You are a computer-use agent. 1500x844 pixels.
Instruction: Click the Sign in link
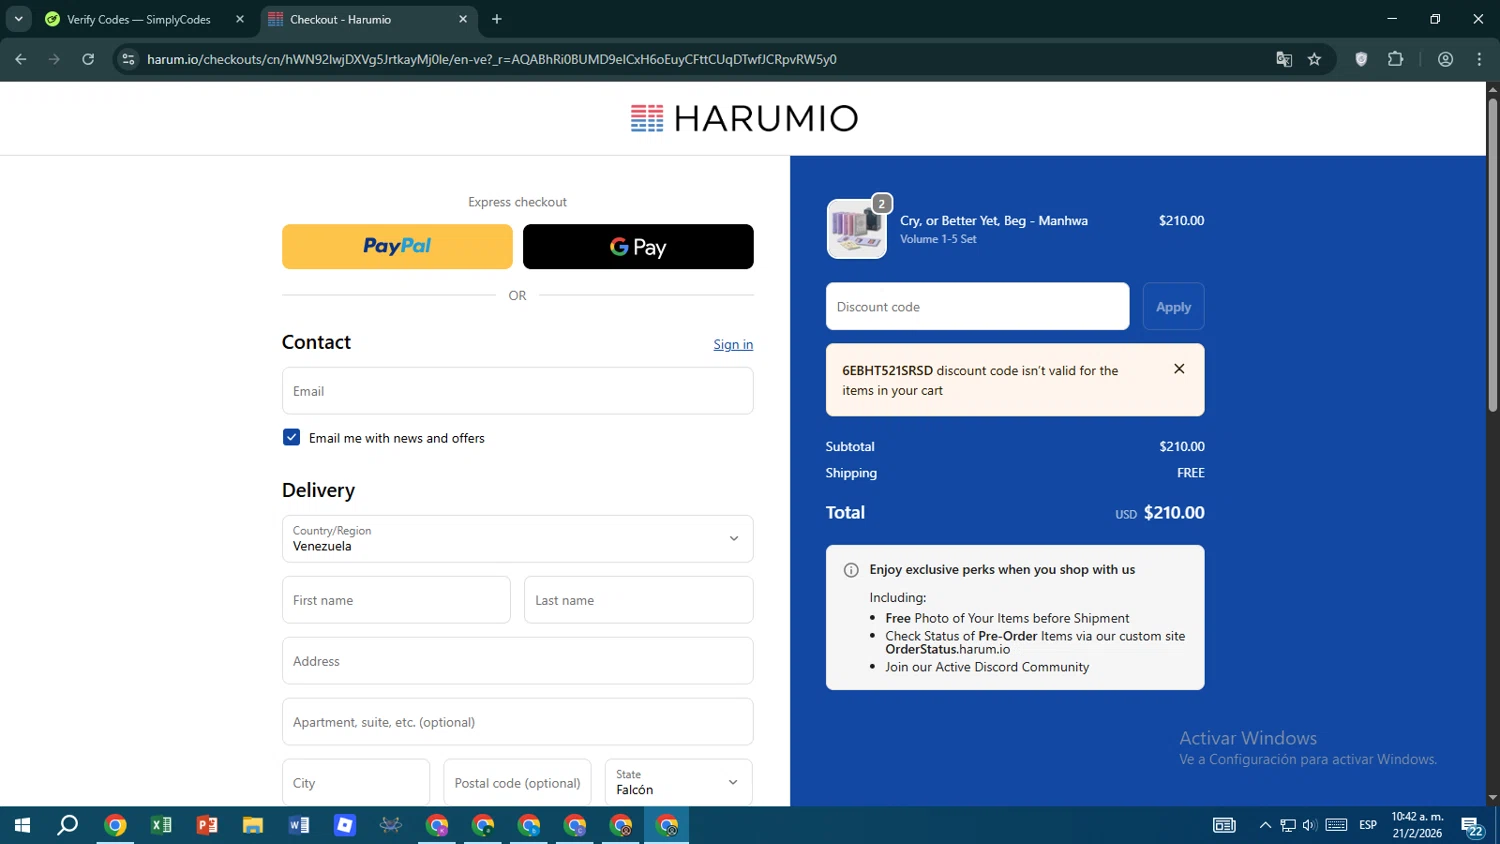pos(733,344)
